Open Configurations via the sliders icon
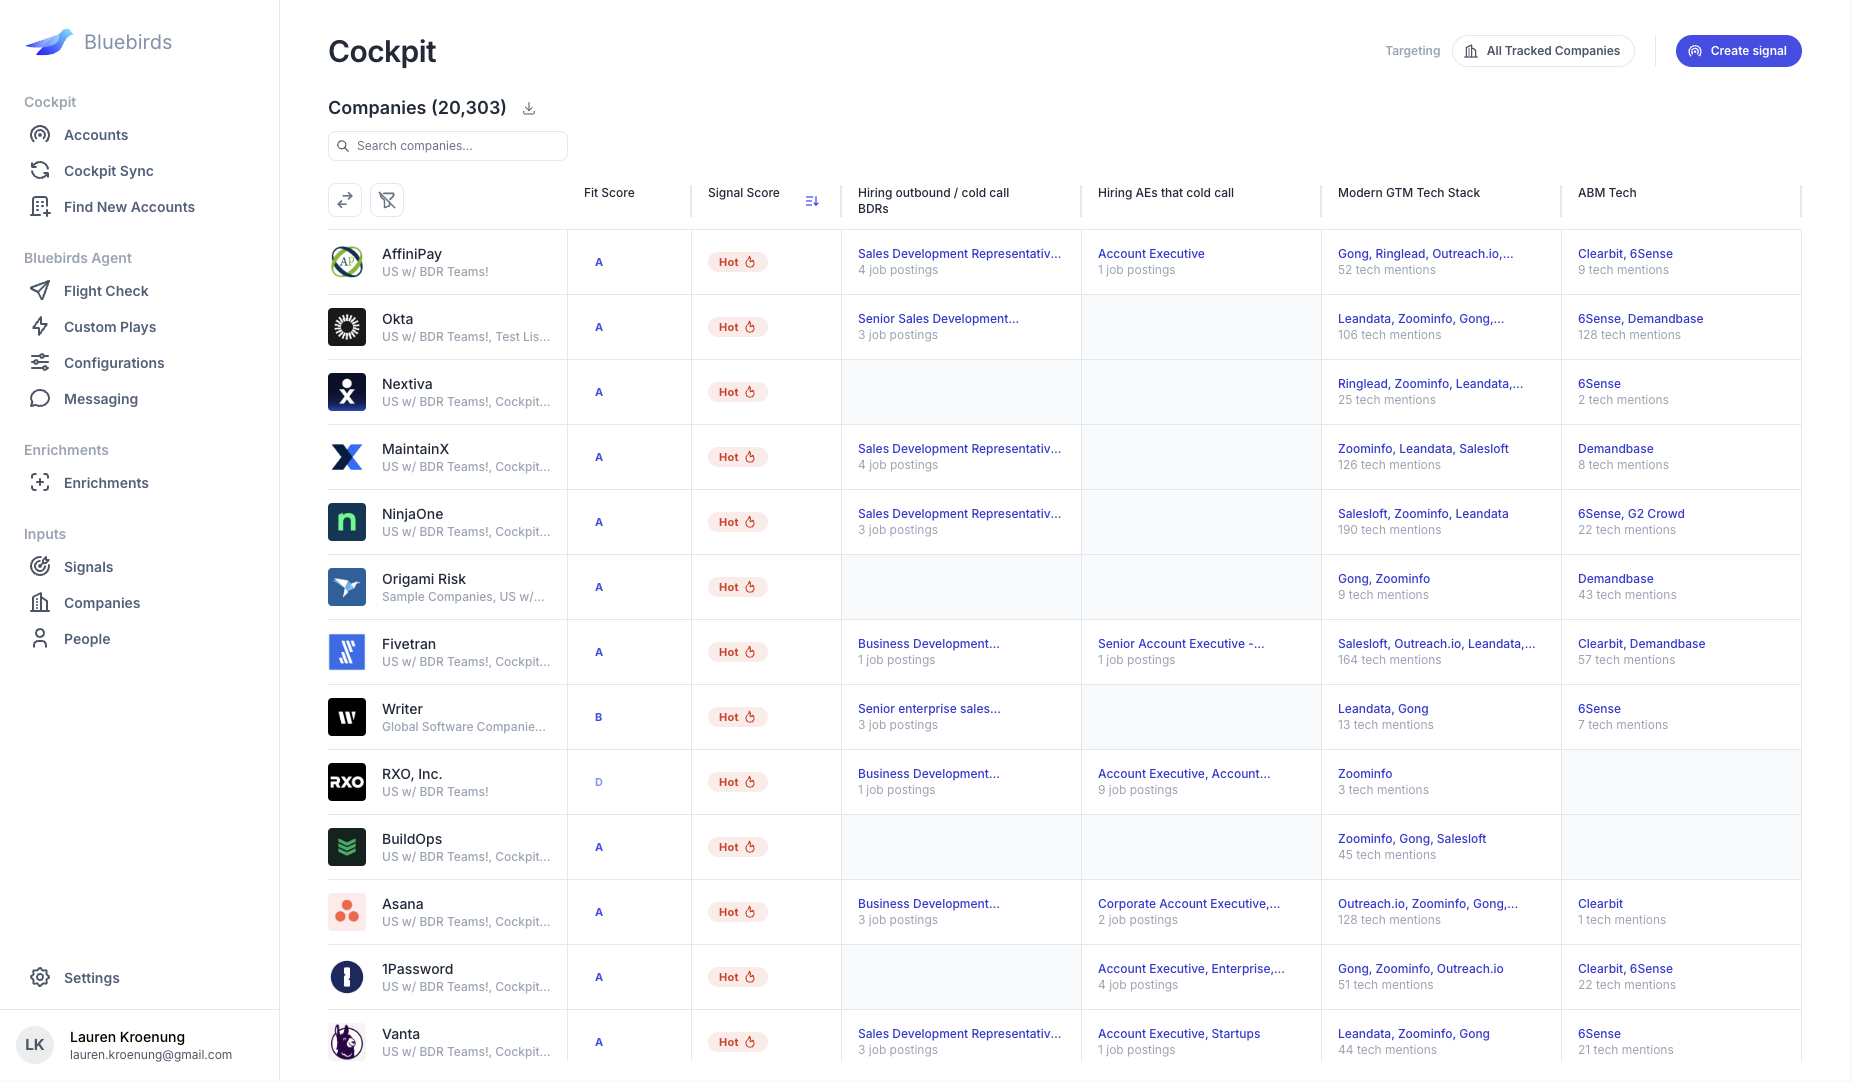Viewport: 1852px width, 1082px height. pyautogui.click(x=40, y=362)
